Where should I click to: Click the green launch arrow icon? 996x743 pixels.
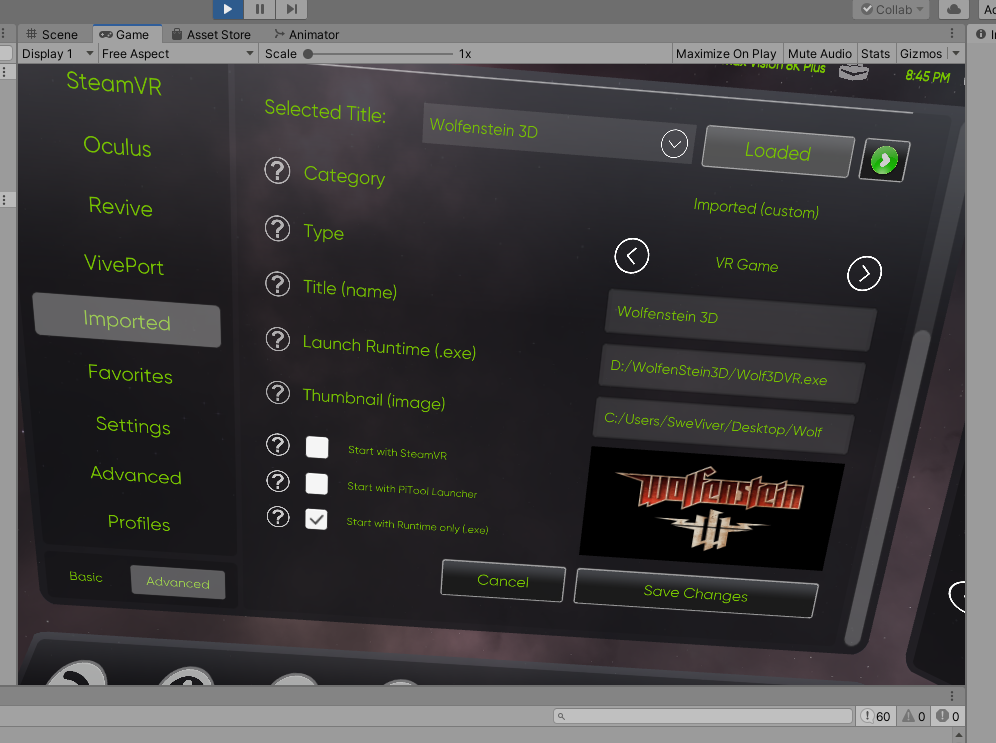[x=884, y=160]
